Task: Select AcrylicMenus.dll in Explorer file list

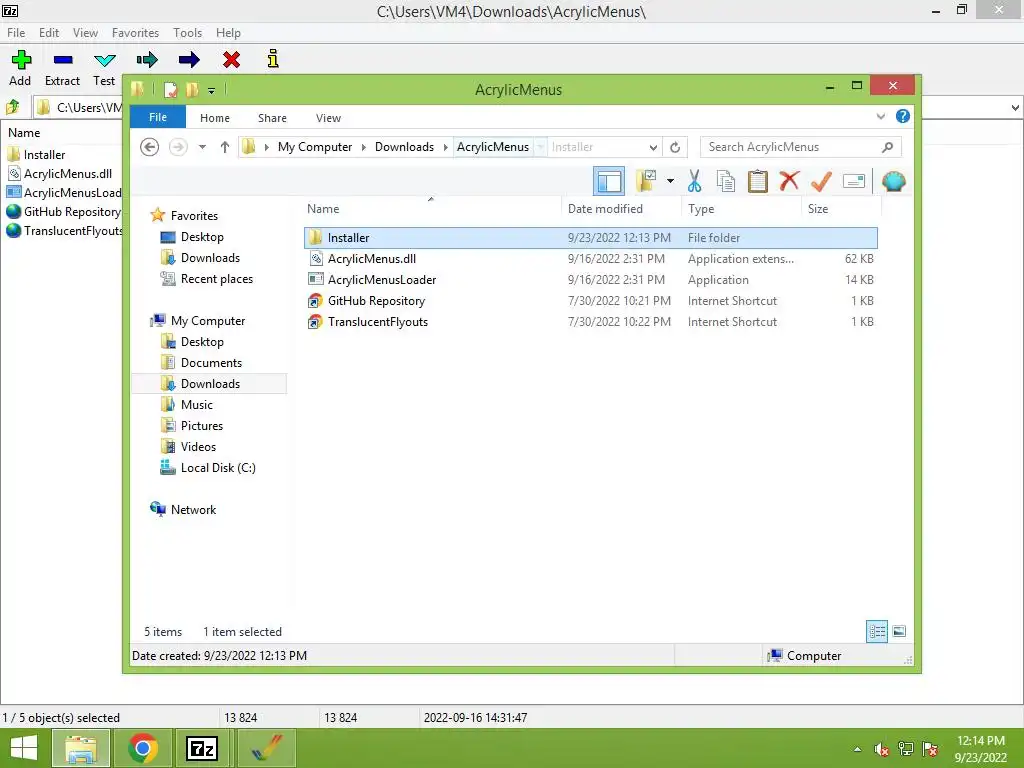Action: click(x=590, y=259)
